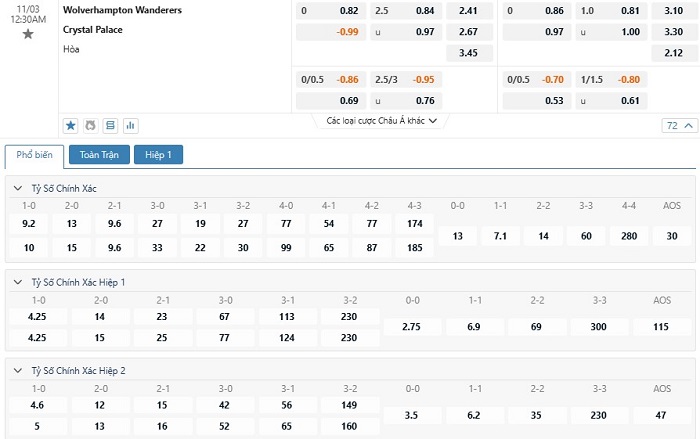Expand Các loại cược Châu Á khác dropdown

click(x=381, y=121)
